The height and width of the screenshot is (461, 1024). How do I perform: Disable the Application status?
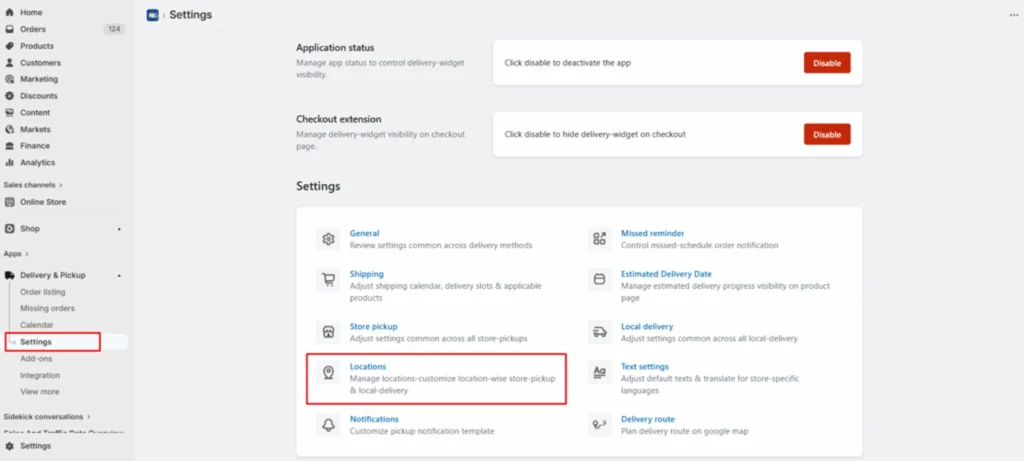point(827,63)
